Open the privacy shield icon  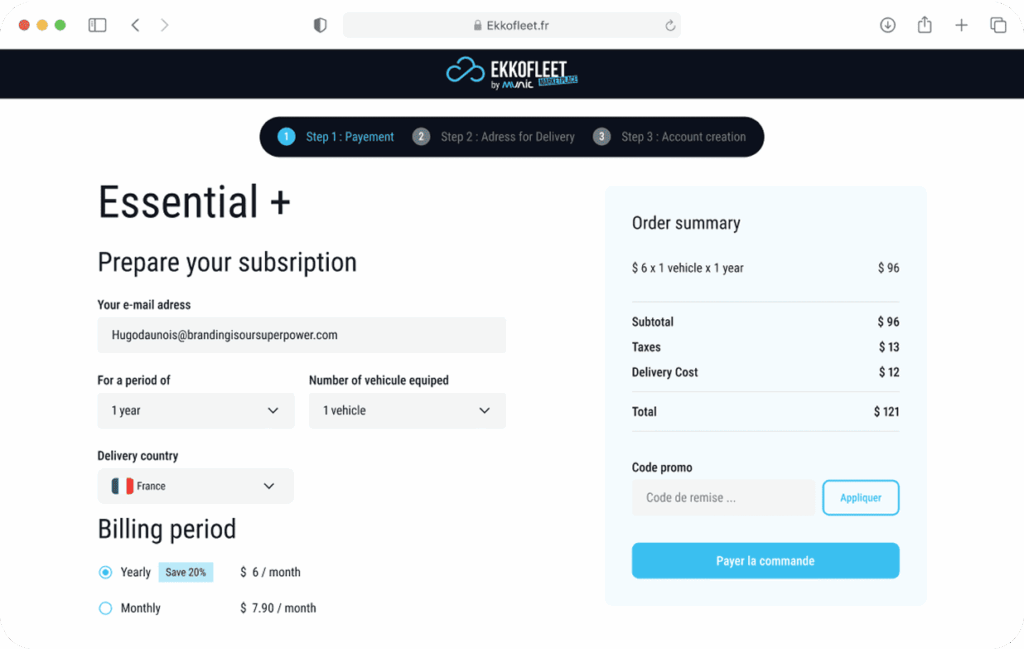(320, 25)
